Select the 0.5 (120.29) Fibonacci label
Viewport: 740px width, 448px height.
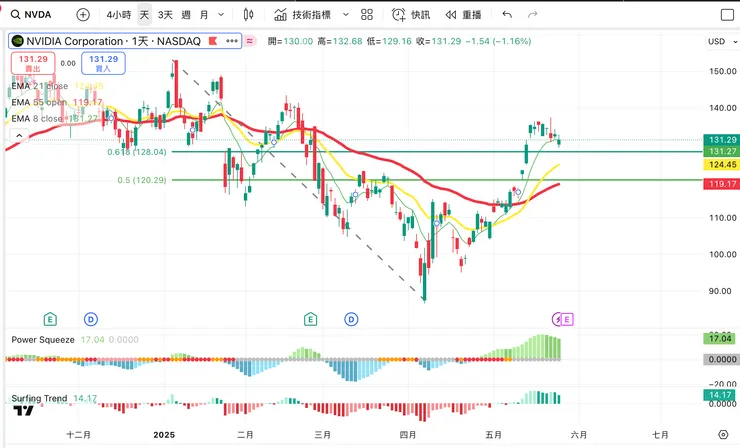click(142, 180)
